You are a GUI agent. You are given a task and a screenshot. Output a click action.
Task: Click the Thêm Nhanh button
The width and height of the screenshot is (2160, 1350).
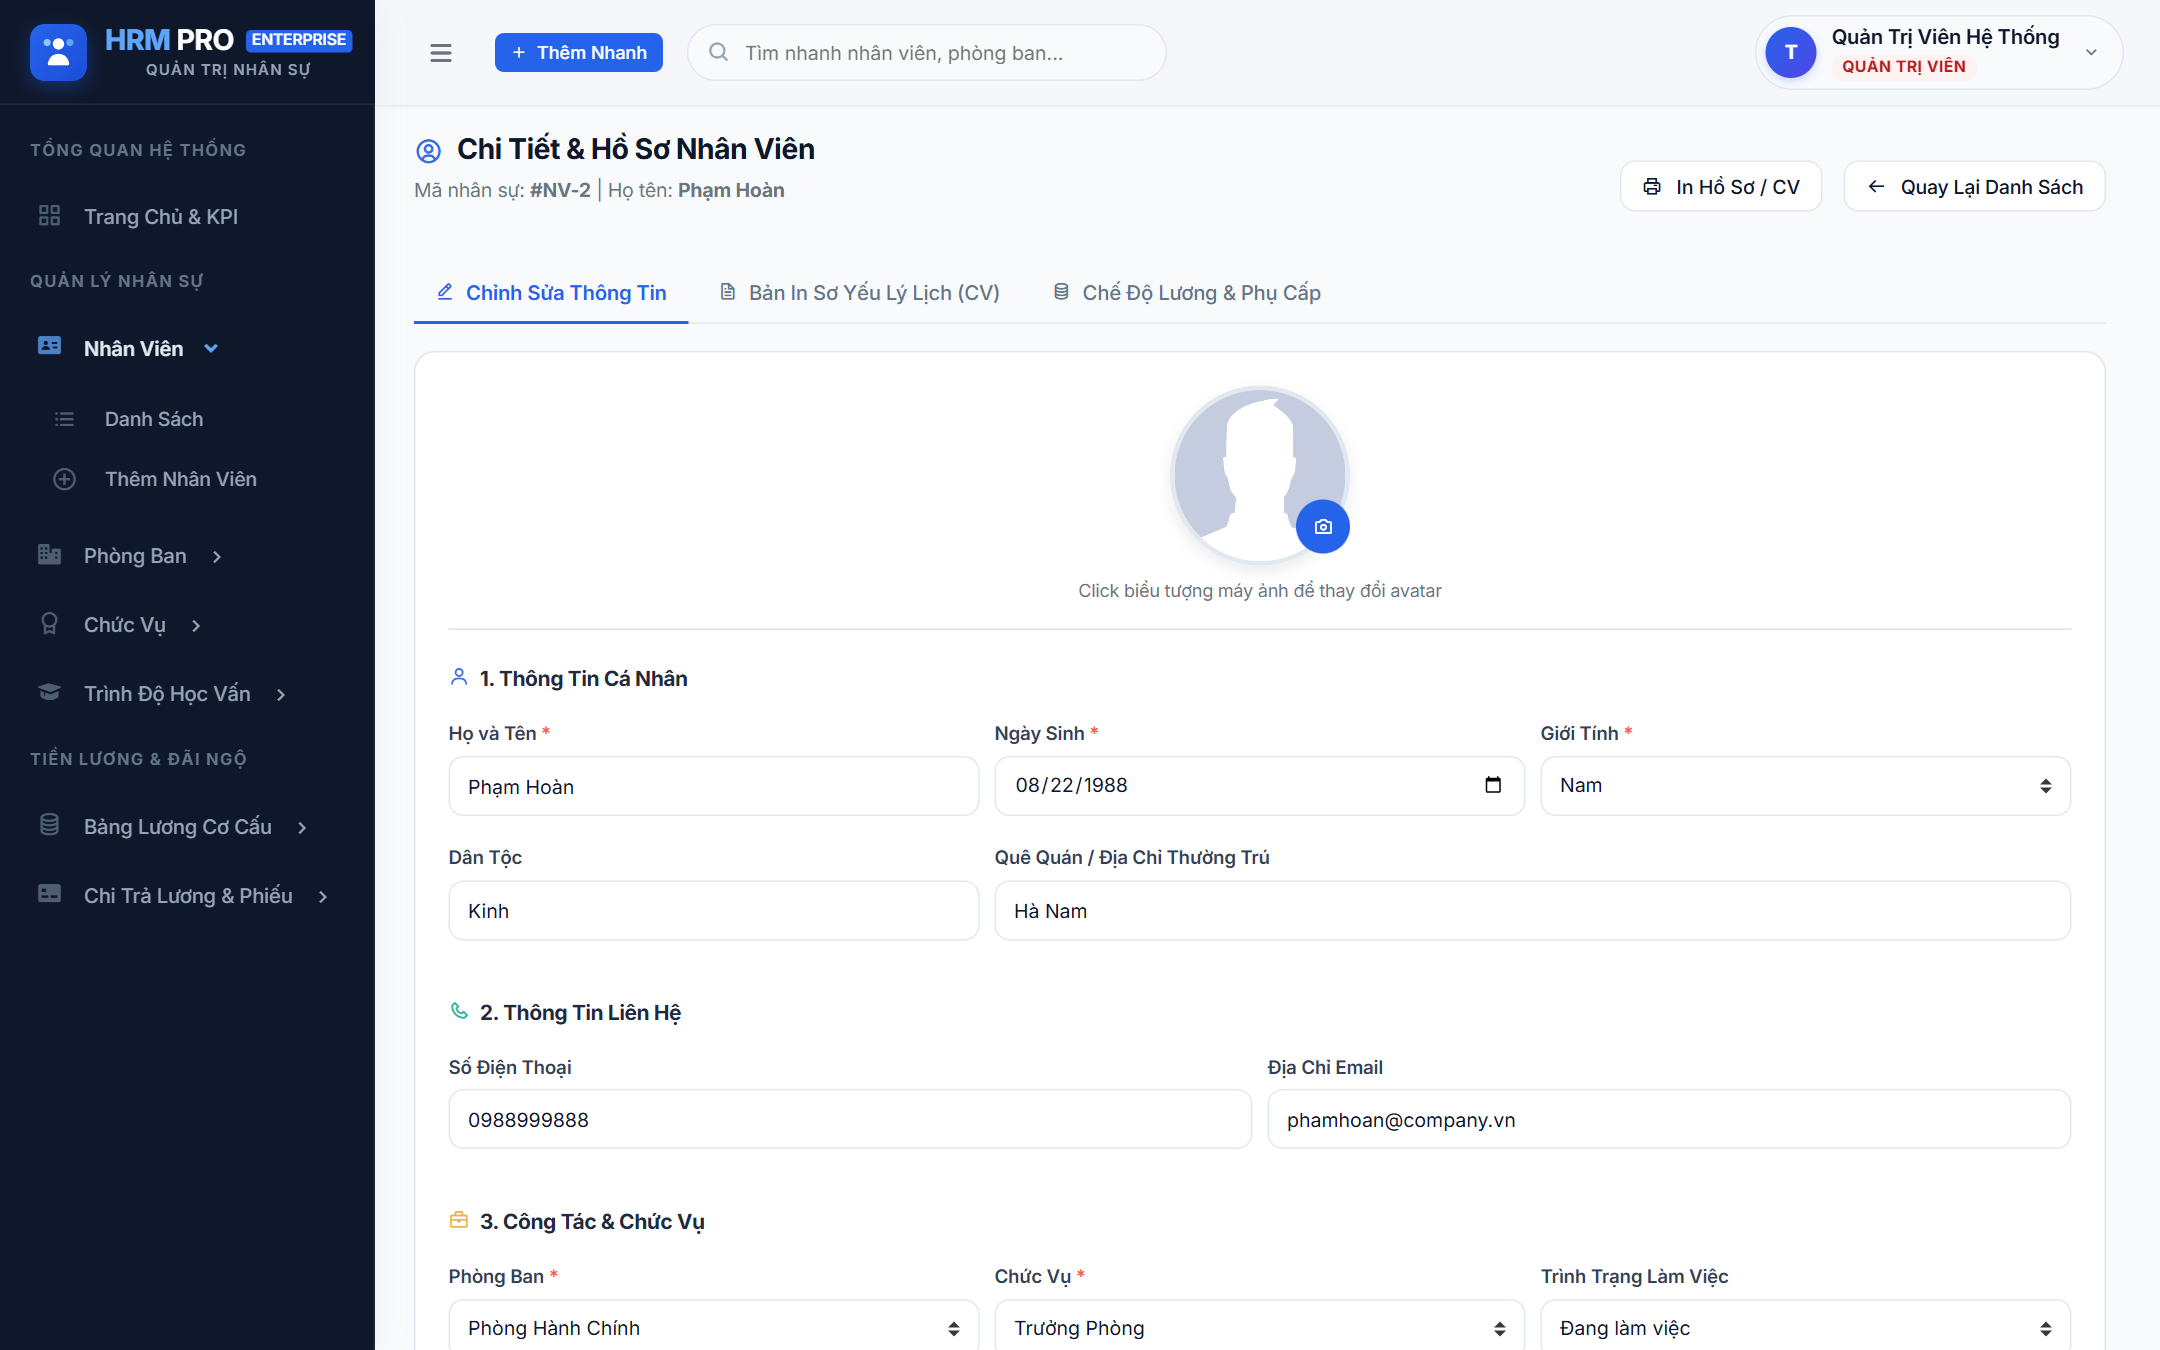[579, 53]
